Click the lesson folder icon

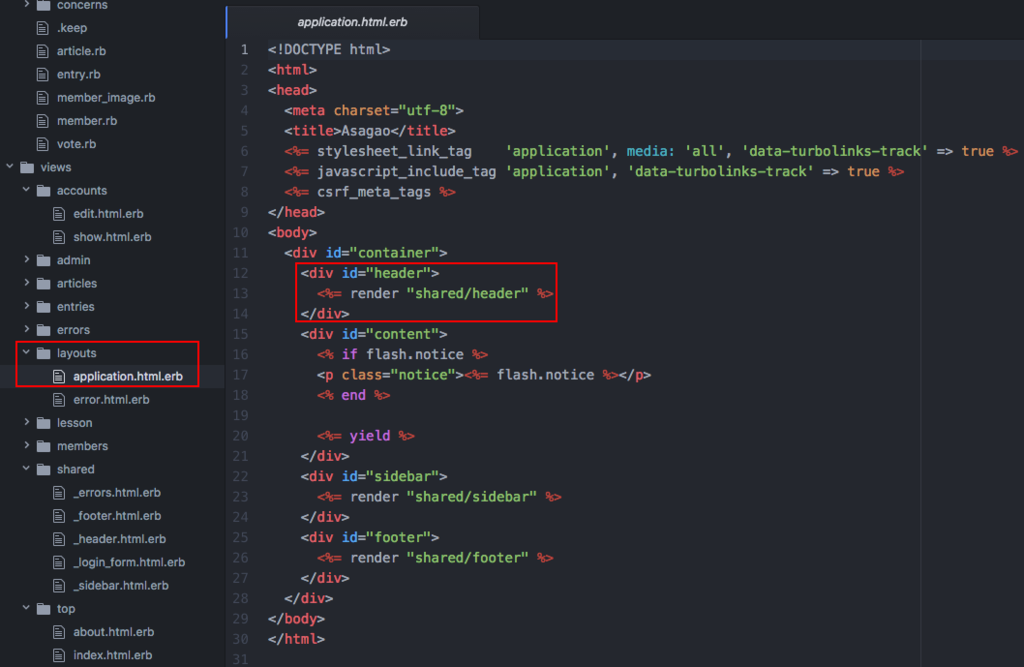tap(43, 423)
